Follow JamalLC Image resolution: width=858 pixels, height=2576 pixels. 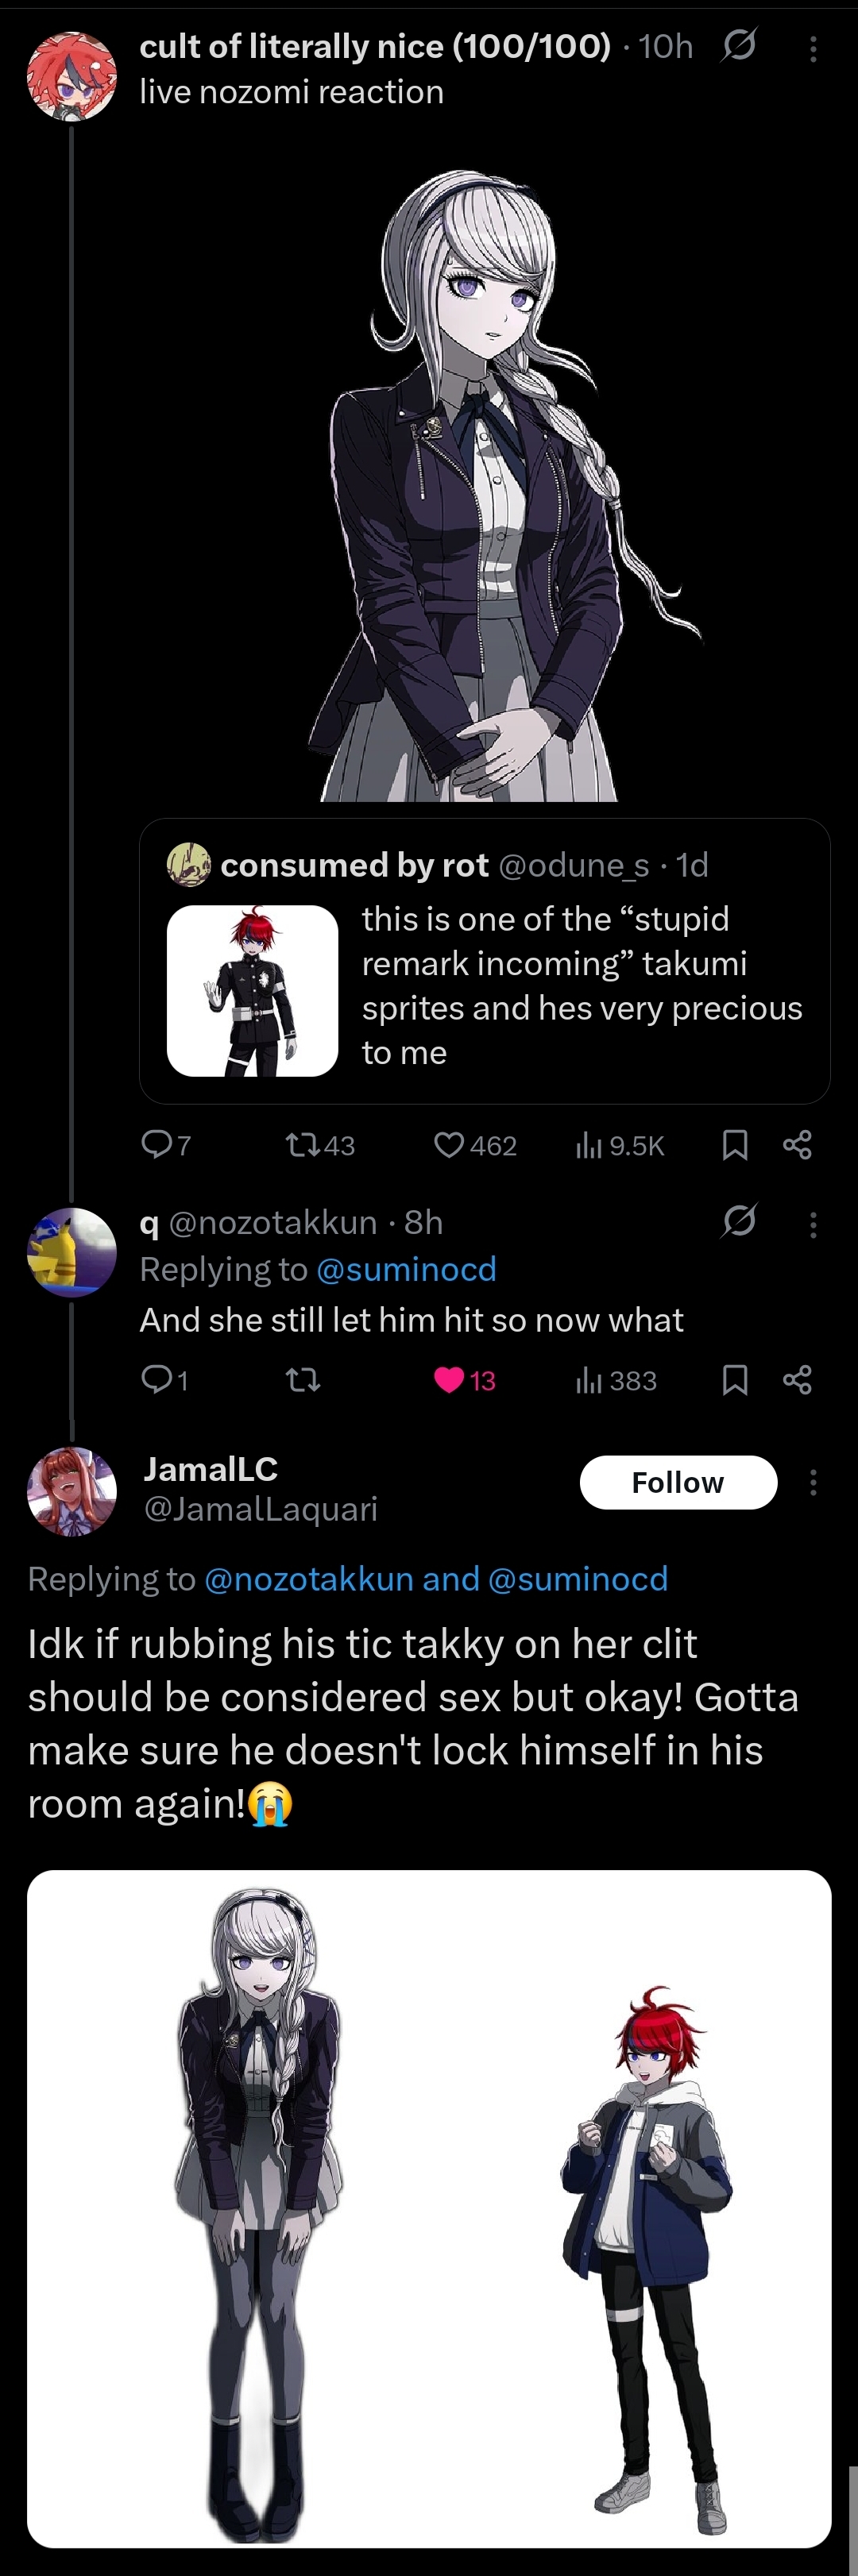(678, 1482)
